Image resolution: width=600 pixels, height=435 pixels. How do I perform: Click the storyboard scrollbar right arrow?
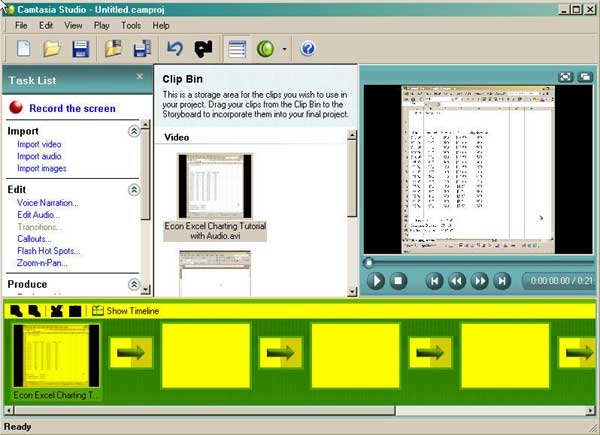591,411
